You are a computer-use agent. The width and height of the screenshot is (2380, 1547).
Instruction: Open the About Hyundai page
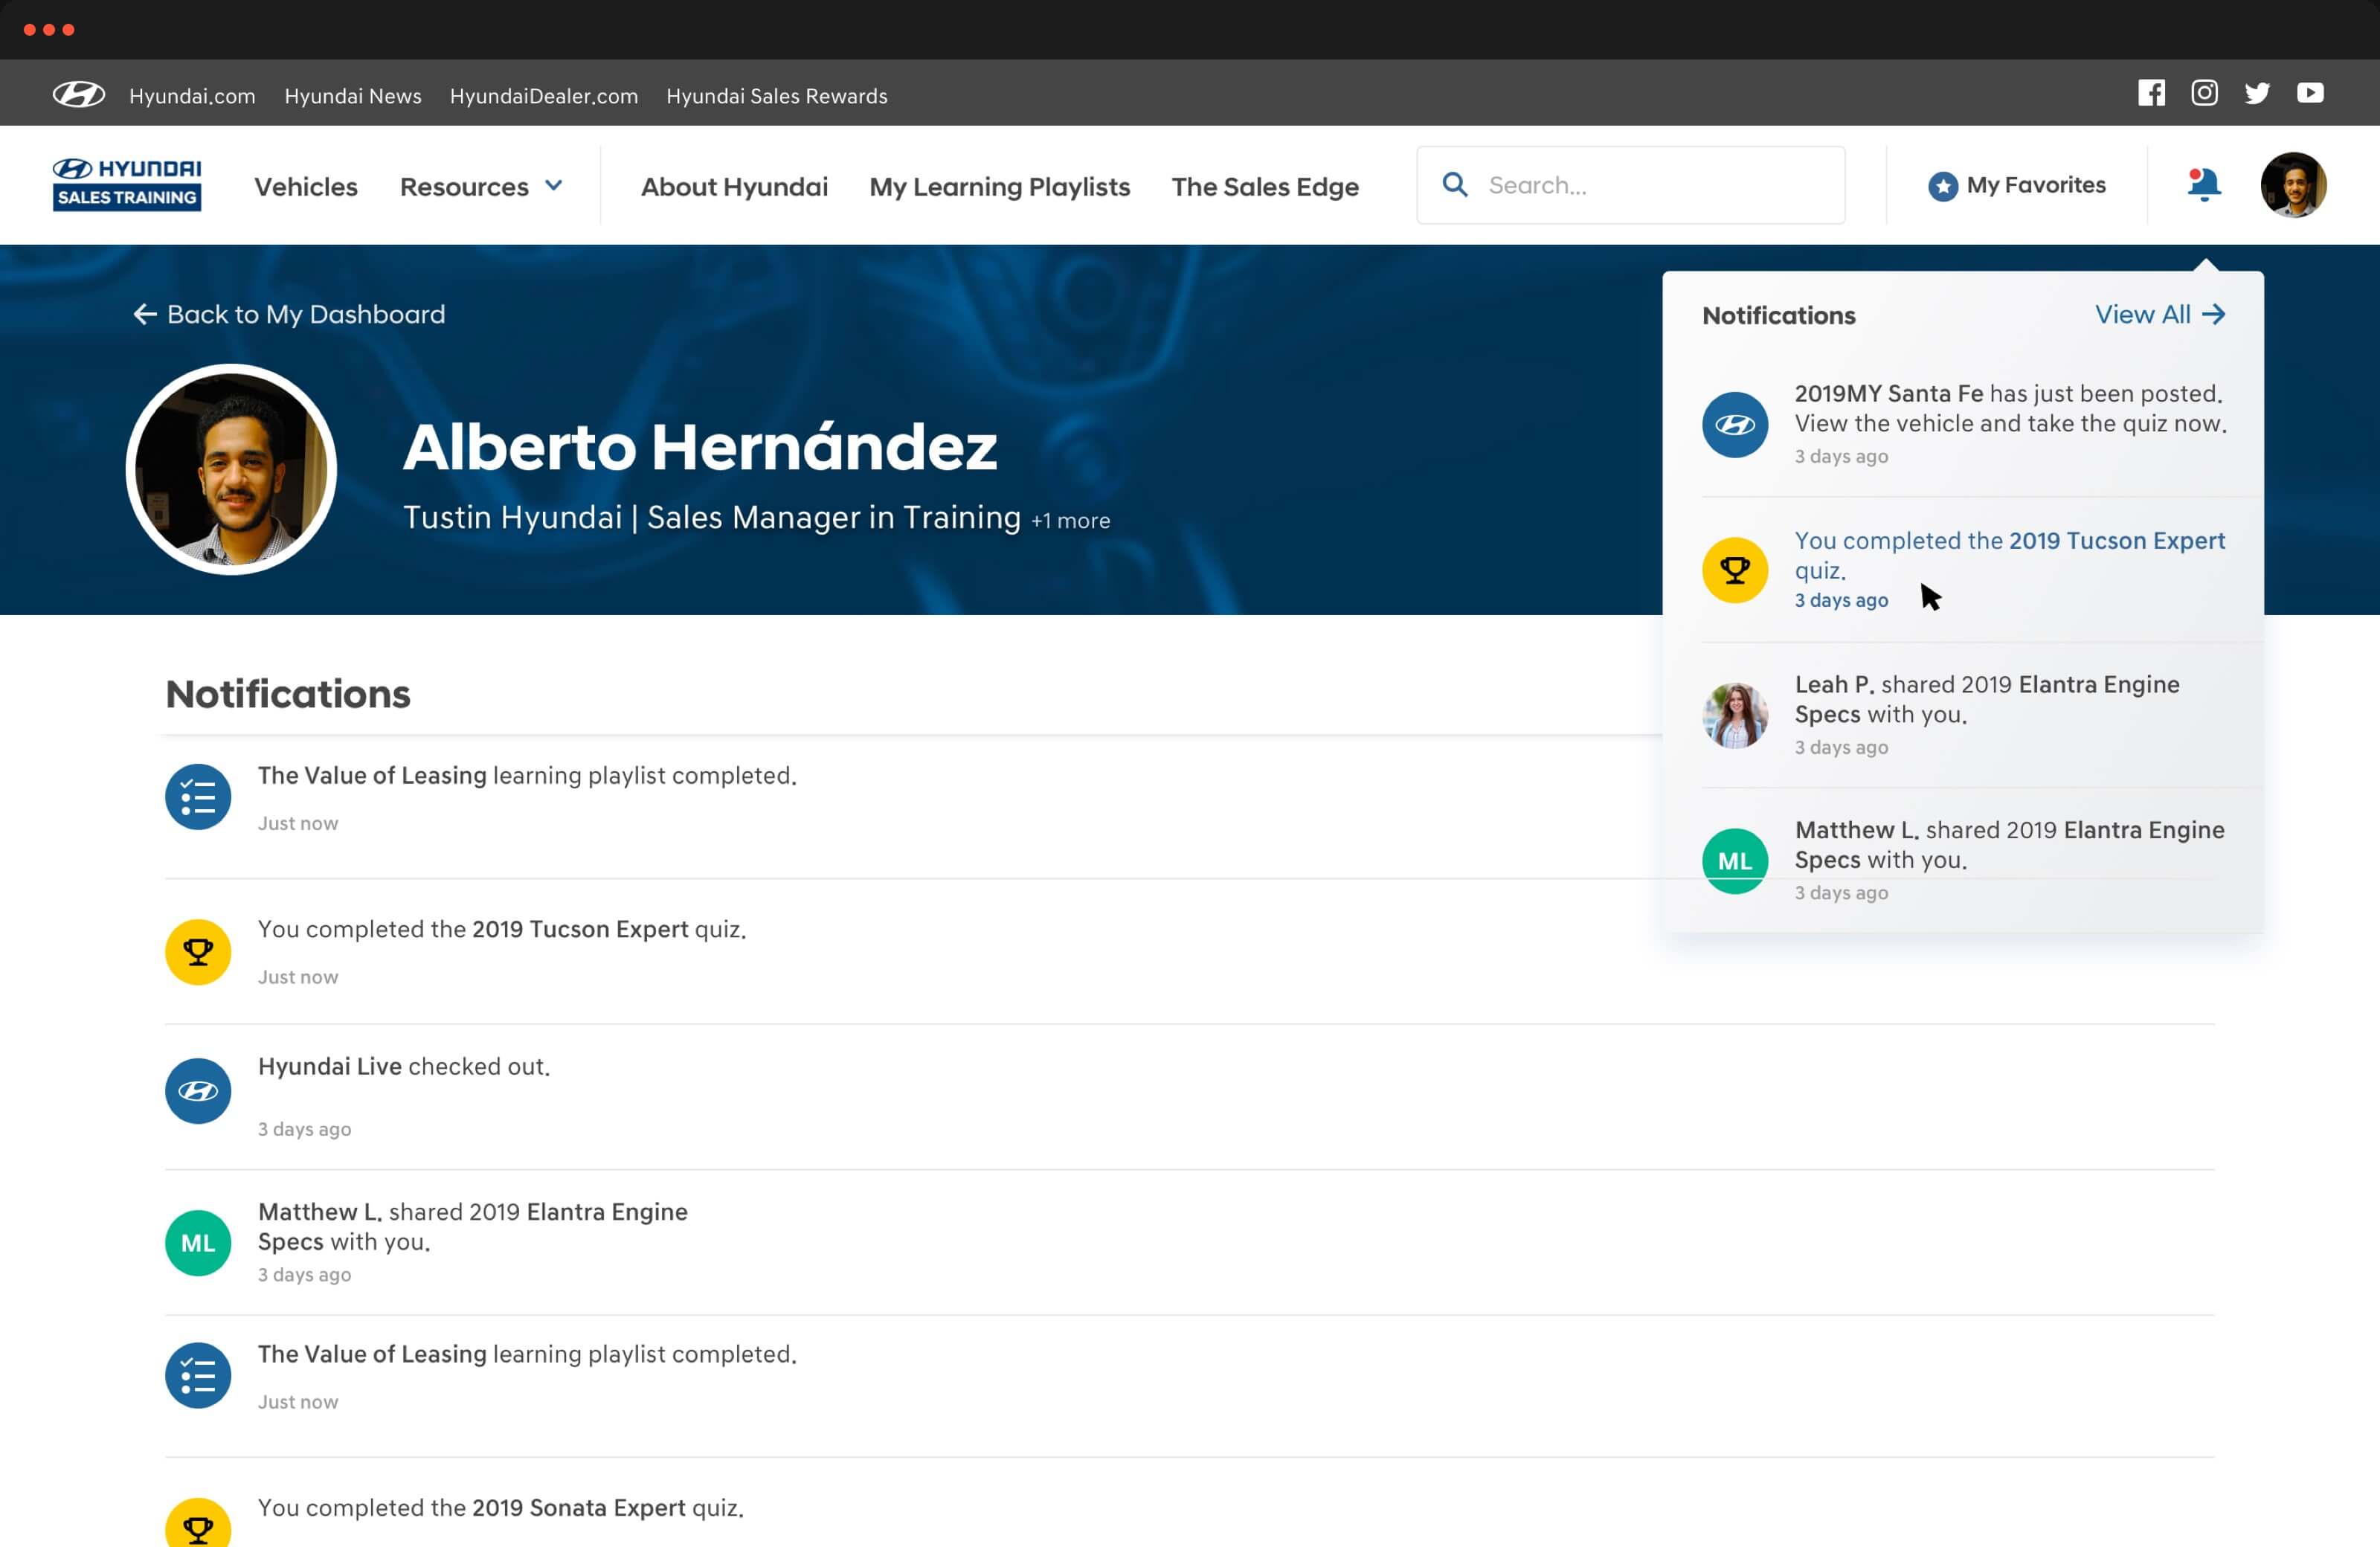[734, 187]
